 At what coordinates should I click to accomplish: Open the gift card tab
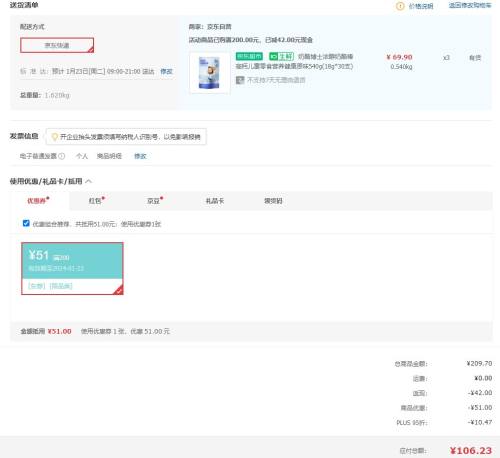[215, 201]
